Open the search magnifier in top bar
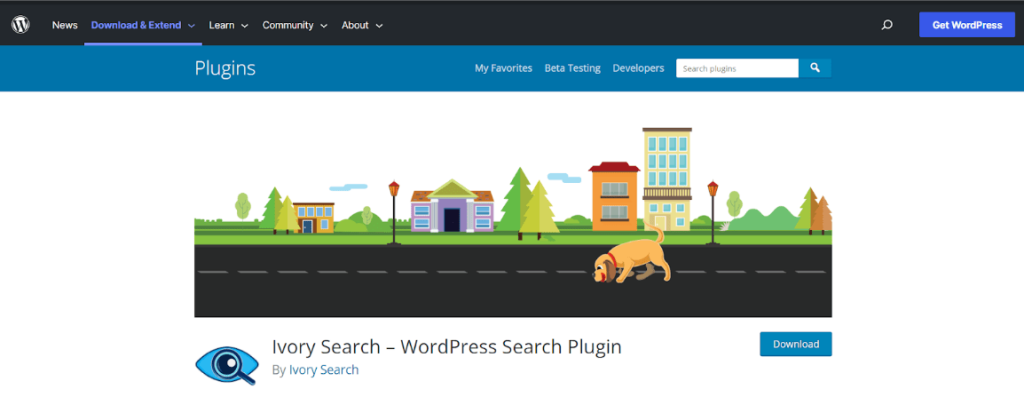 coord(886,25)
